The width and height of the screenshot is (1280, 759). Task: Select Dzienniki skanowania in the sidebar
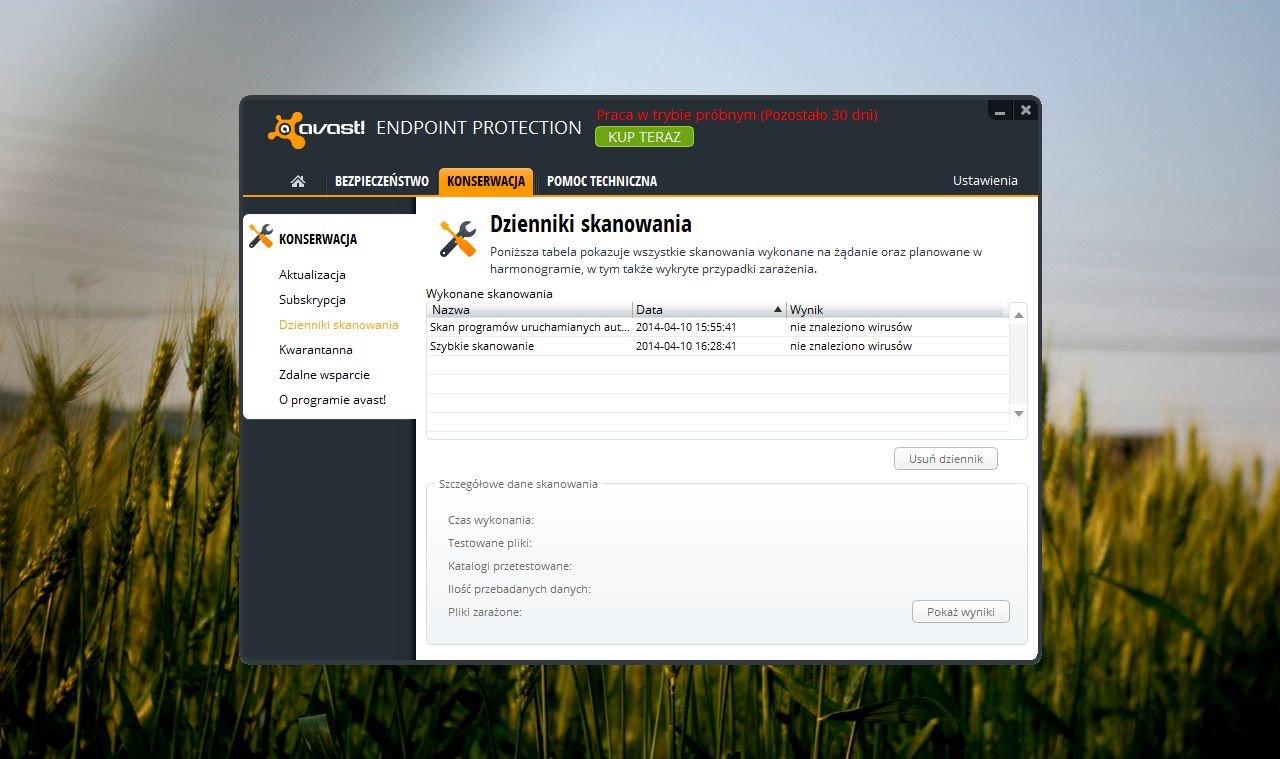click(x=338, y=325)
